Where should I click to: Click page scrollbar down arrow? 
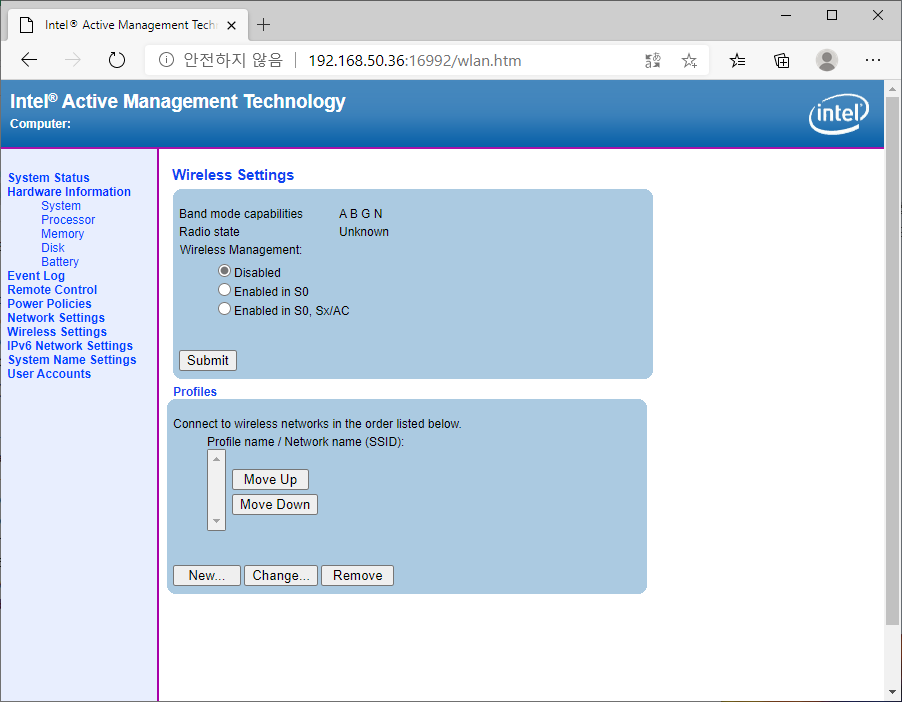coord(892,692)
